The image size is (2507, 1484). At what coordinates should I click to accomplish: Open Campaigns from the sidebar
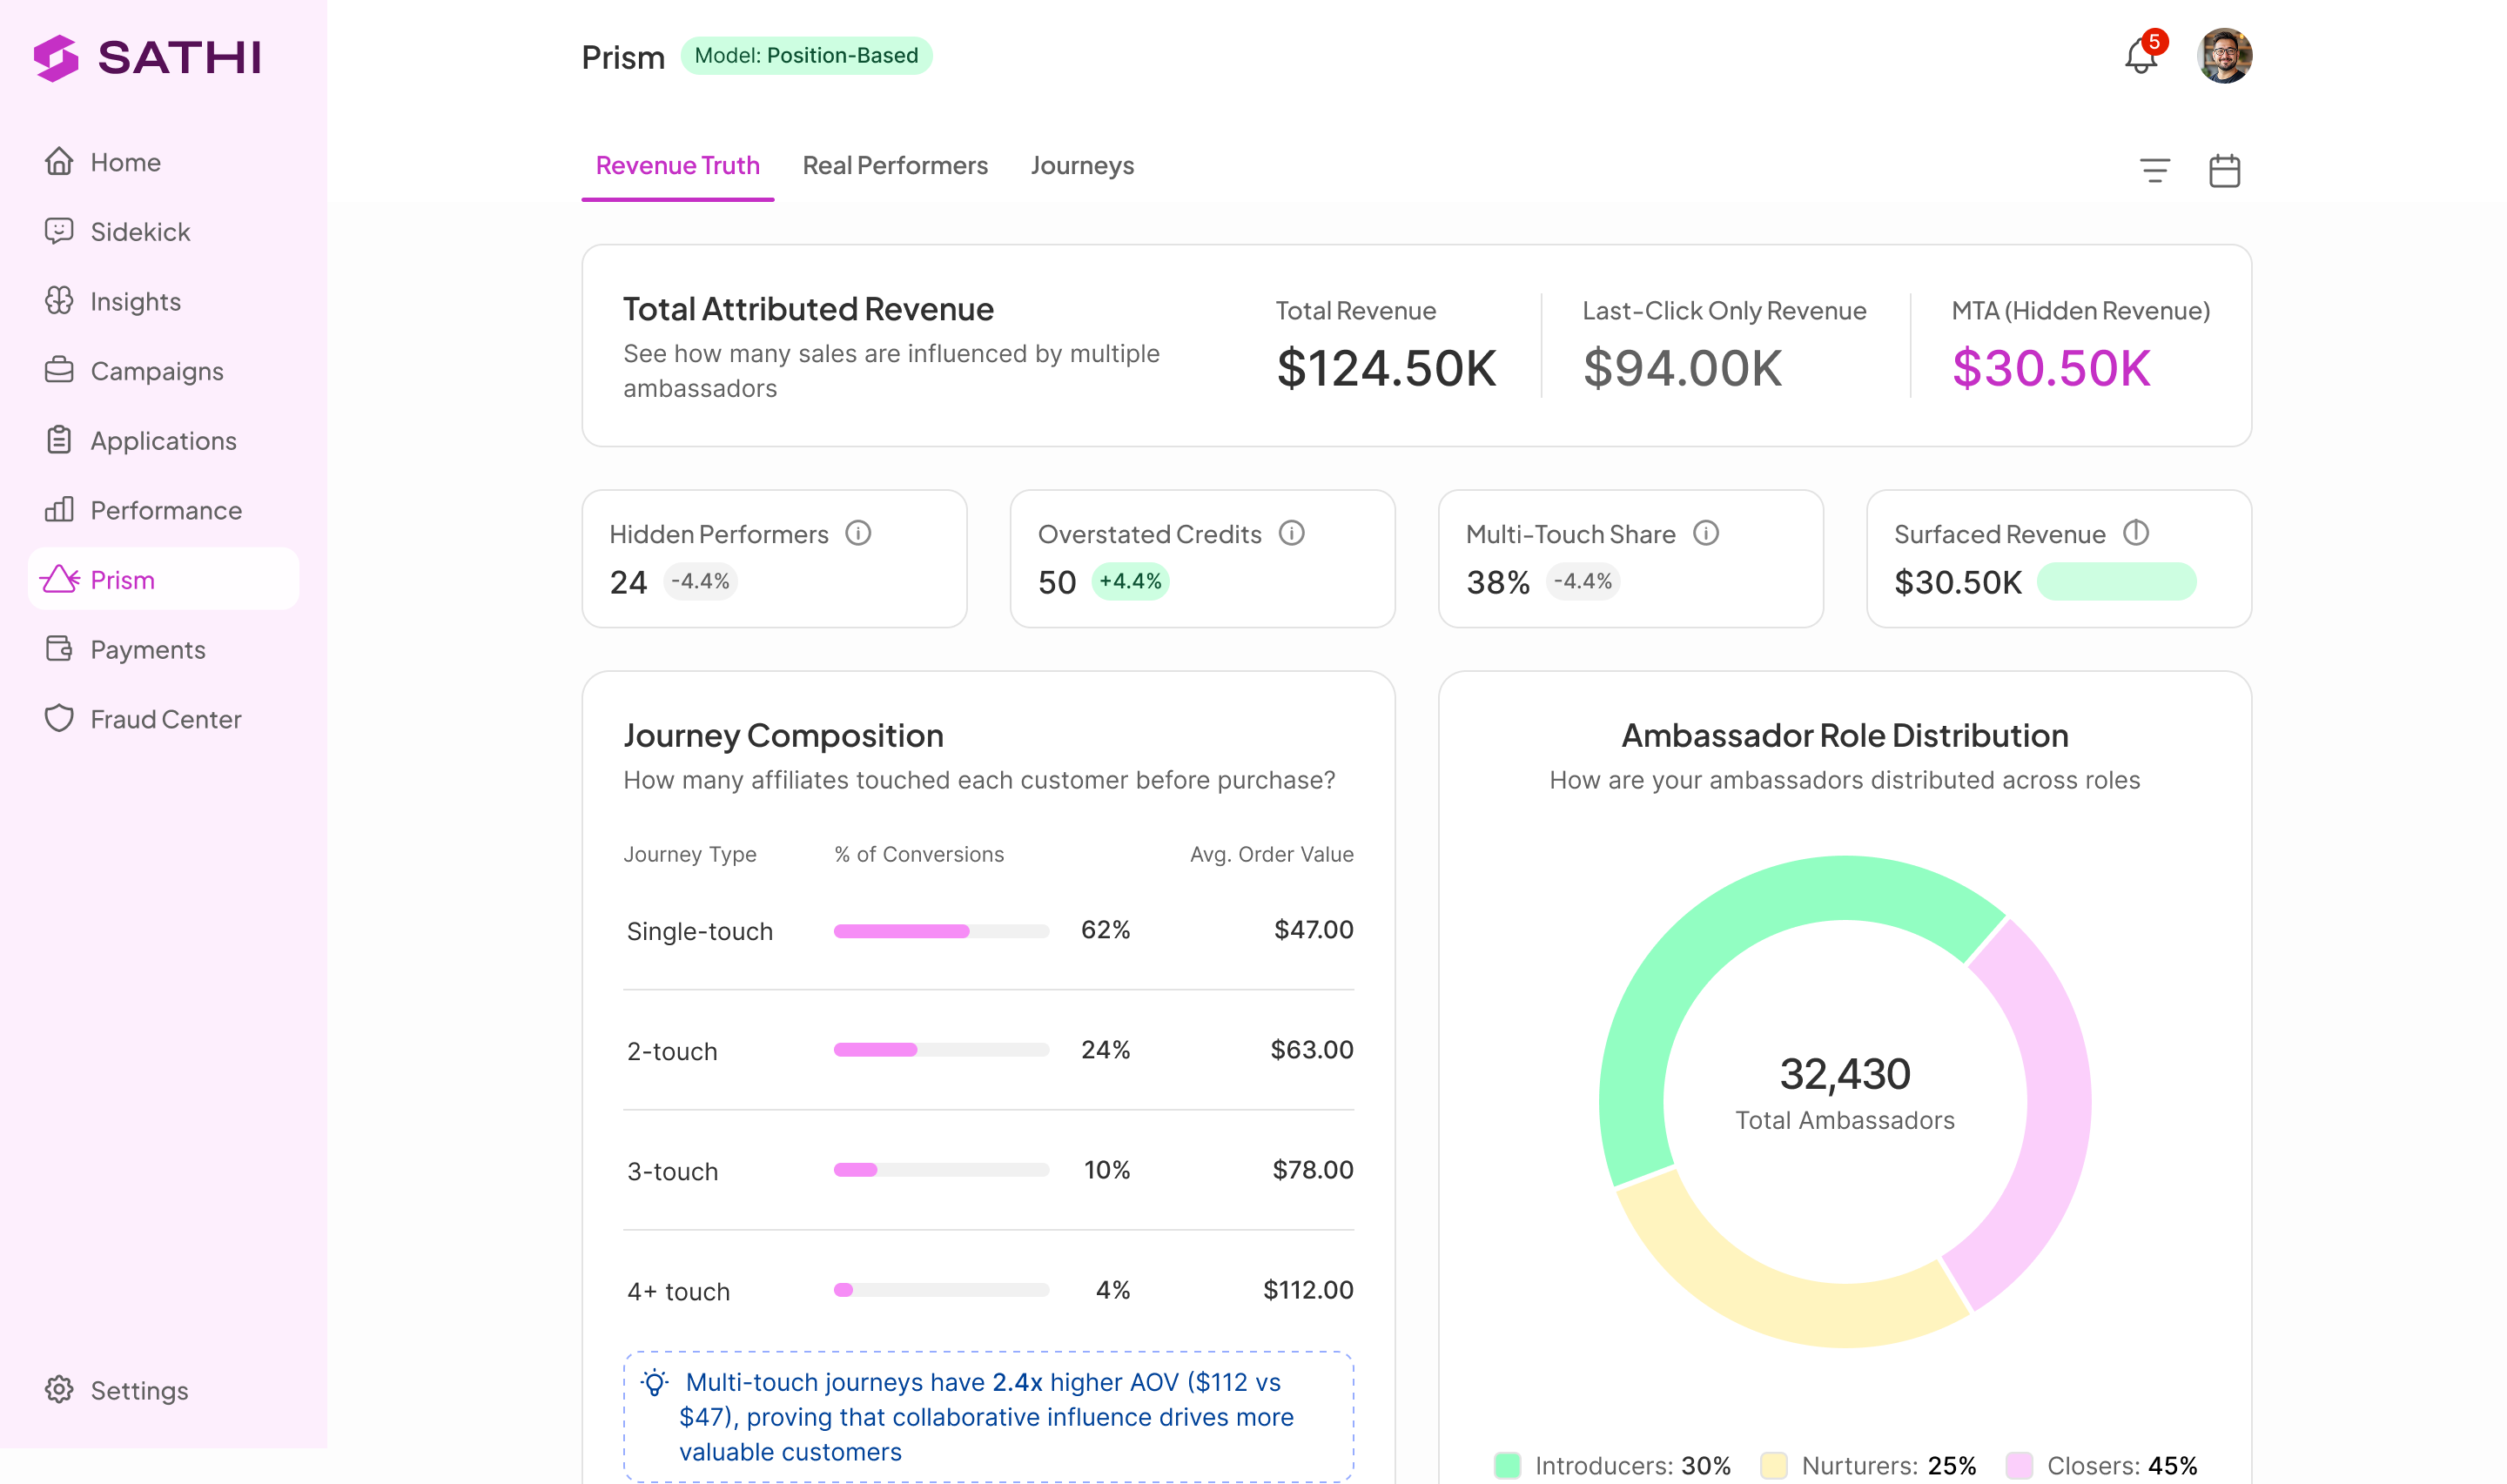click(164, 370)
